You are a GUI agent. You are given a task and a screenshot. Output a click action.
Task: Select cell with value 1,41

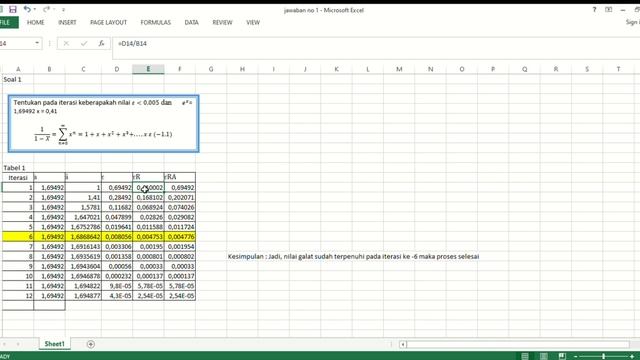click(x=83, y=197)
